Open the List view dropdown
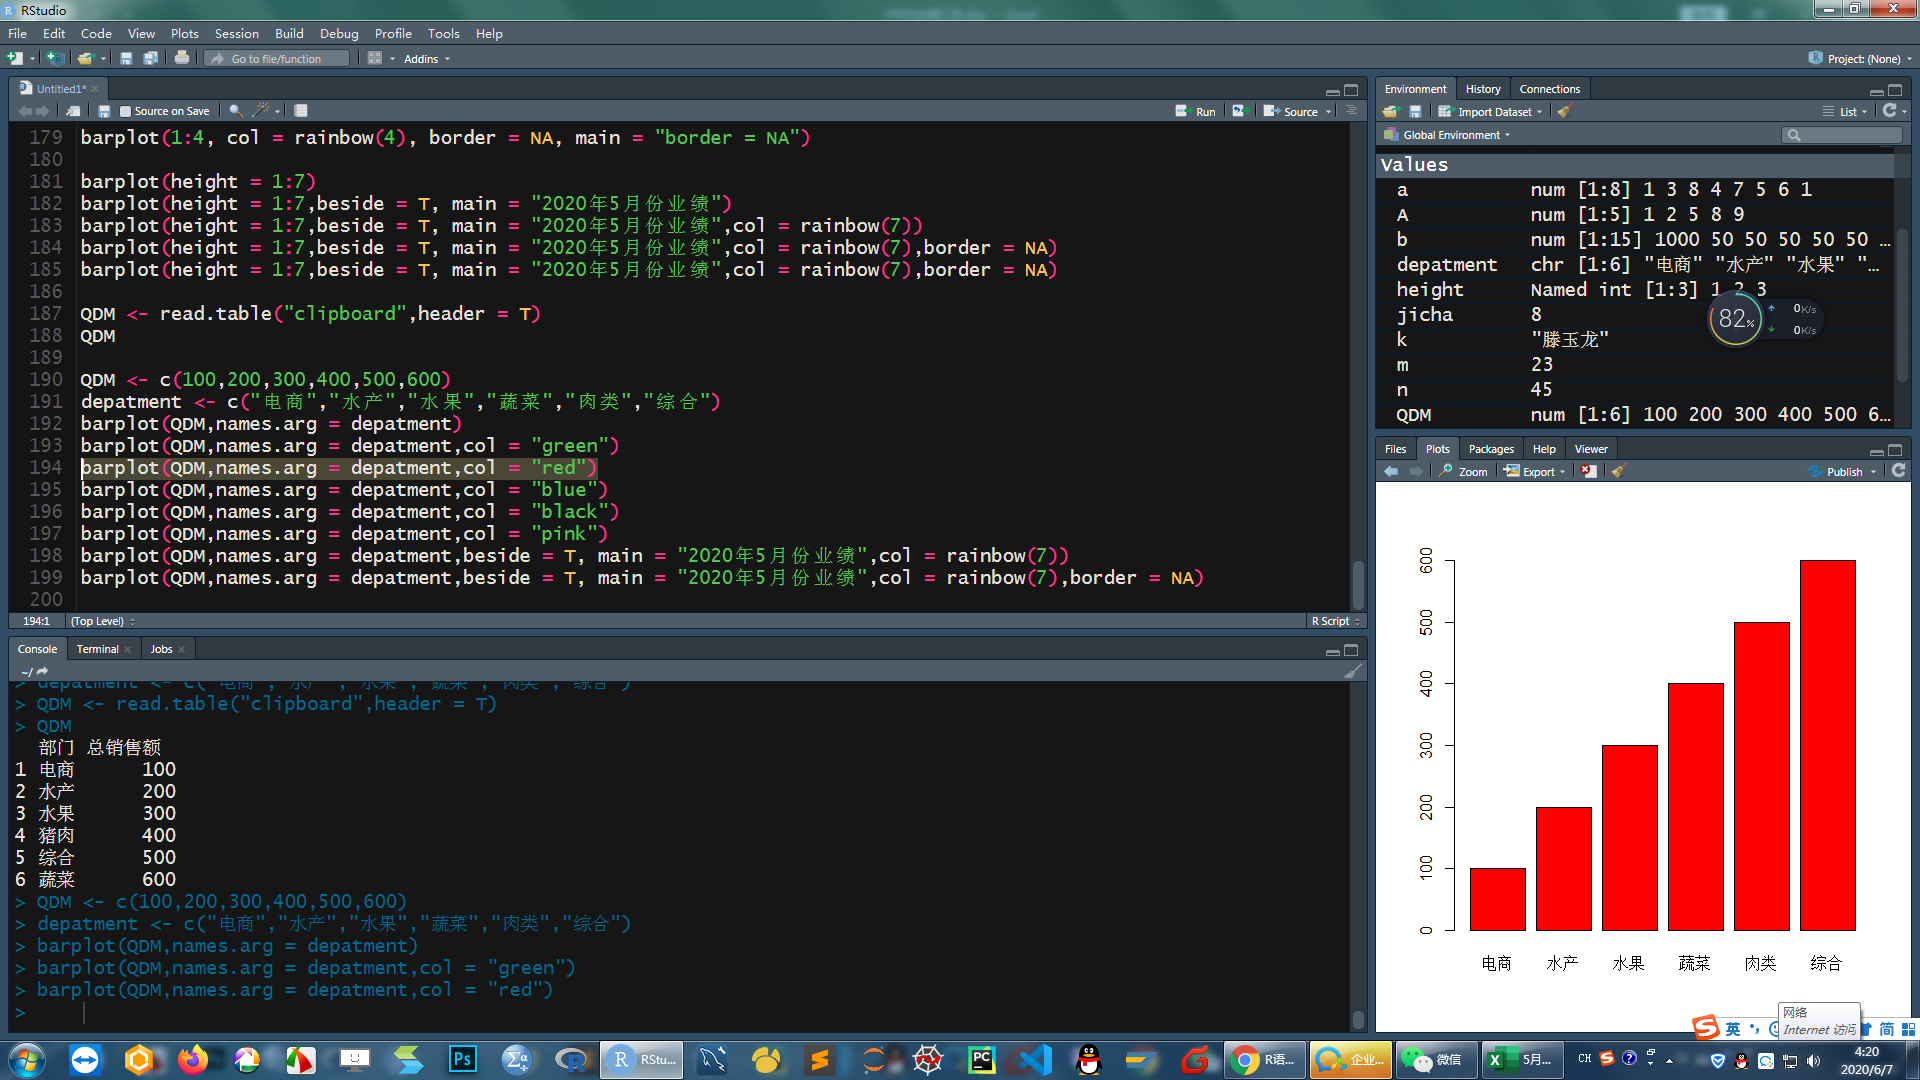The image size is (1920, 1080). 1850,111
